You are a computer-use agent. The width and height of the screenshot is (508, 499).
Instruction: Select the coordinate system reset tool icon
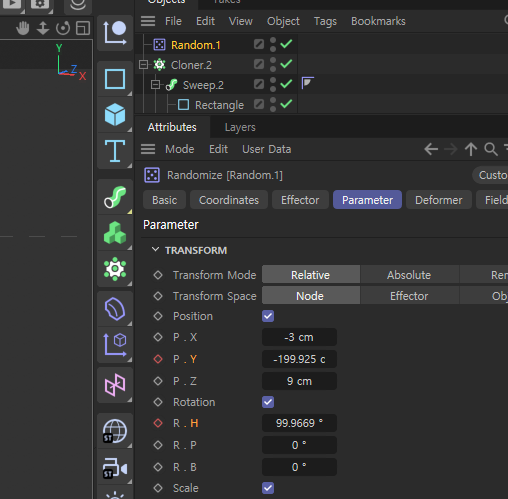pos(115,33)
